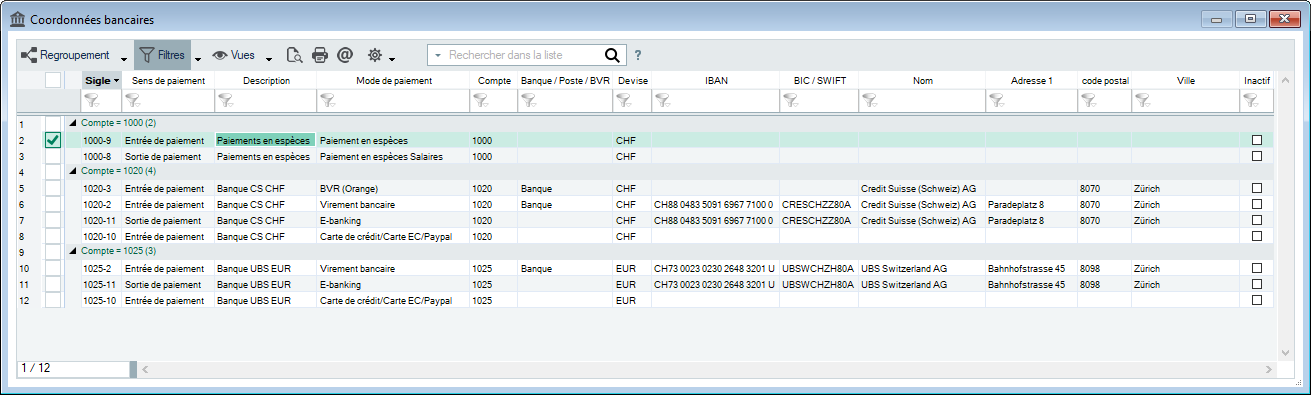Click the IBAN column header

715,80
